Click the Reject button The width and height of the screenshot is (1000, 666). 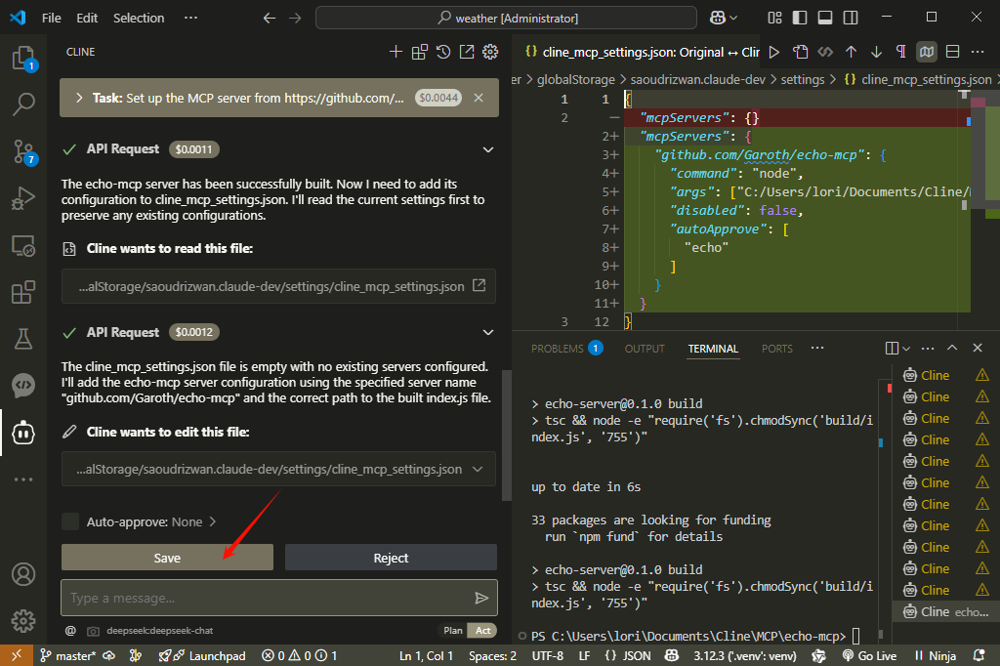pos(390,558)
